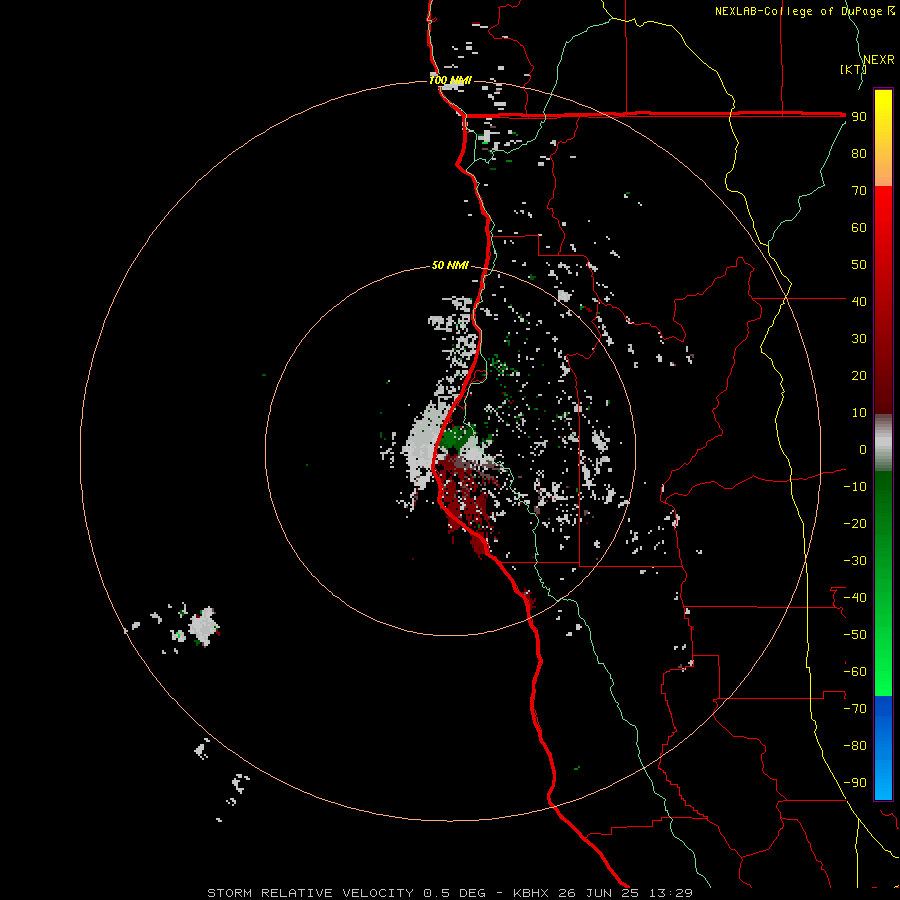The width and height of the screenshot is (900, 900).
Task: Click the Storm Relative Velocity caption text
Action: [449, 893]
